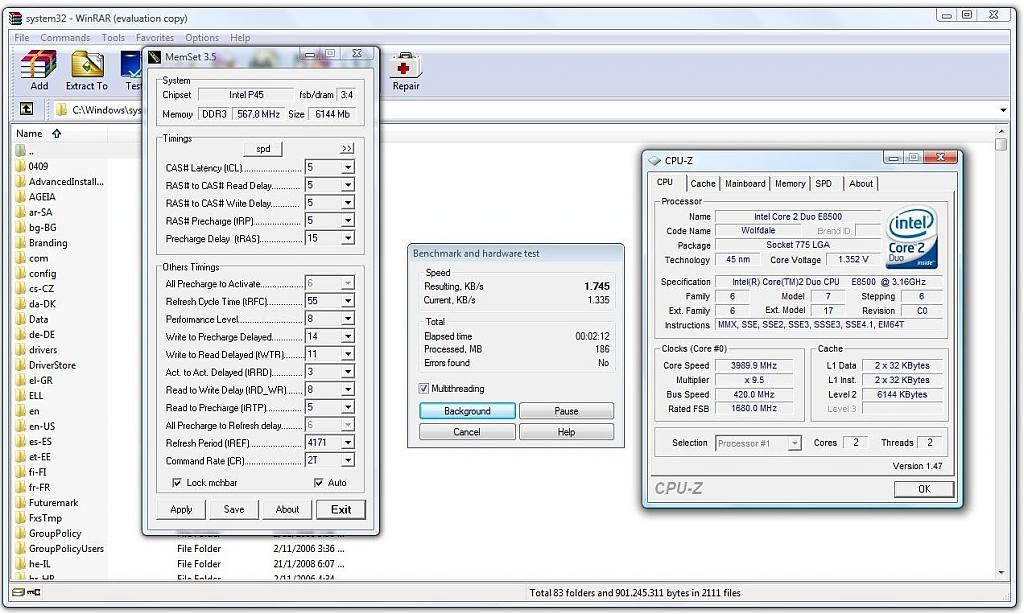1024x614 pixels.
Task: Click the Cancel button in benchmark dialog
Action: [x=467, y=432]
